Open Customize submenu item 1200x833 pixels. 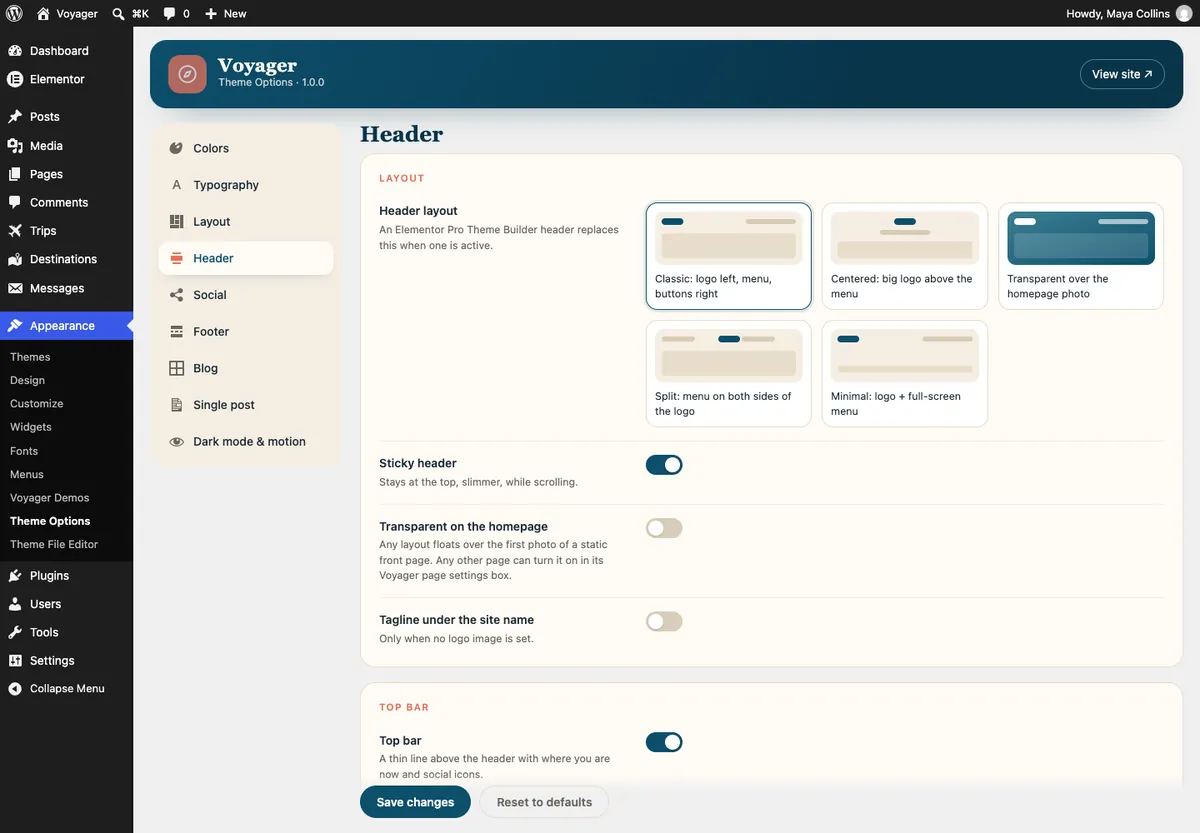pos(37,404)
